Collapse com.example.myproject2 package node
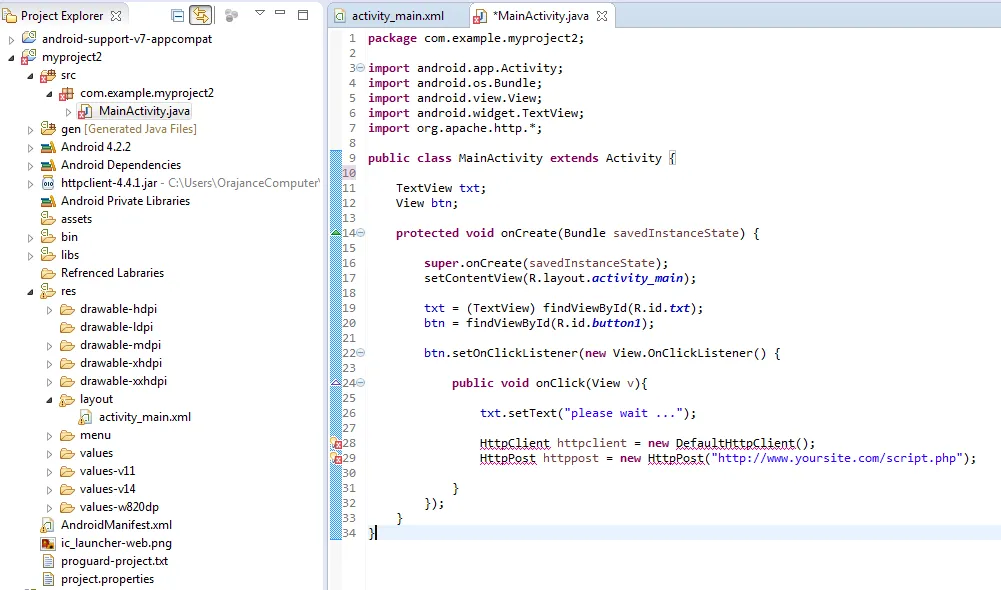 49,94
